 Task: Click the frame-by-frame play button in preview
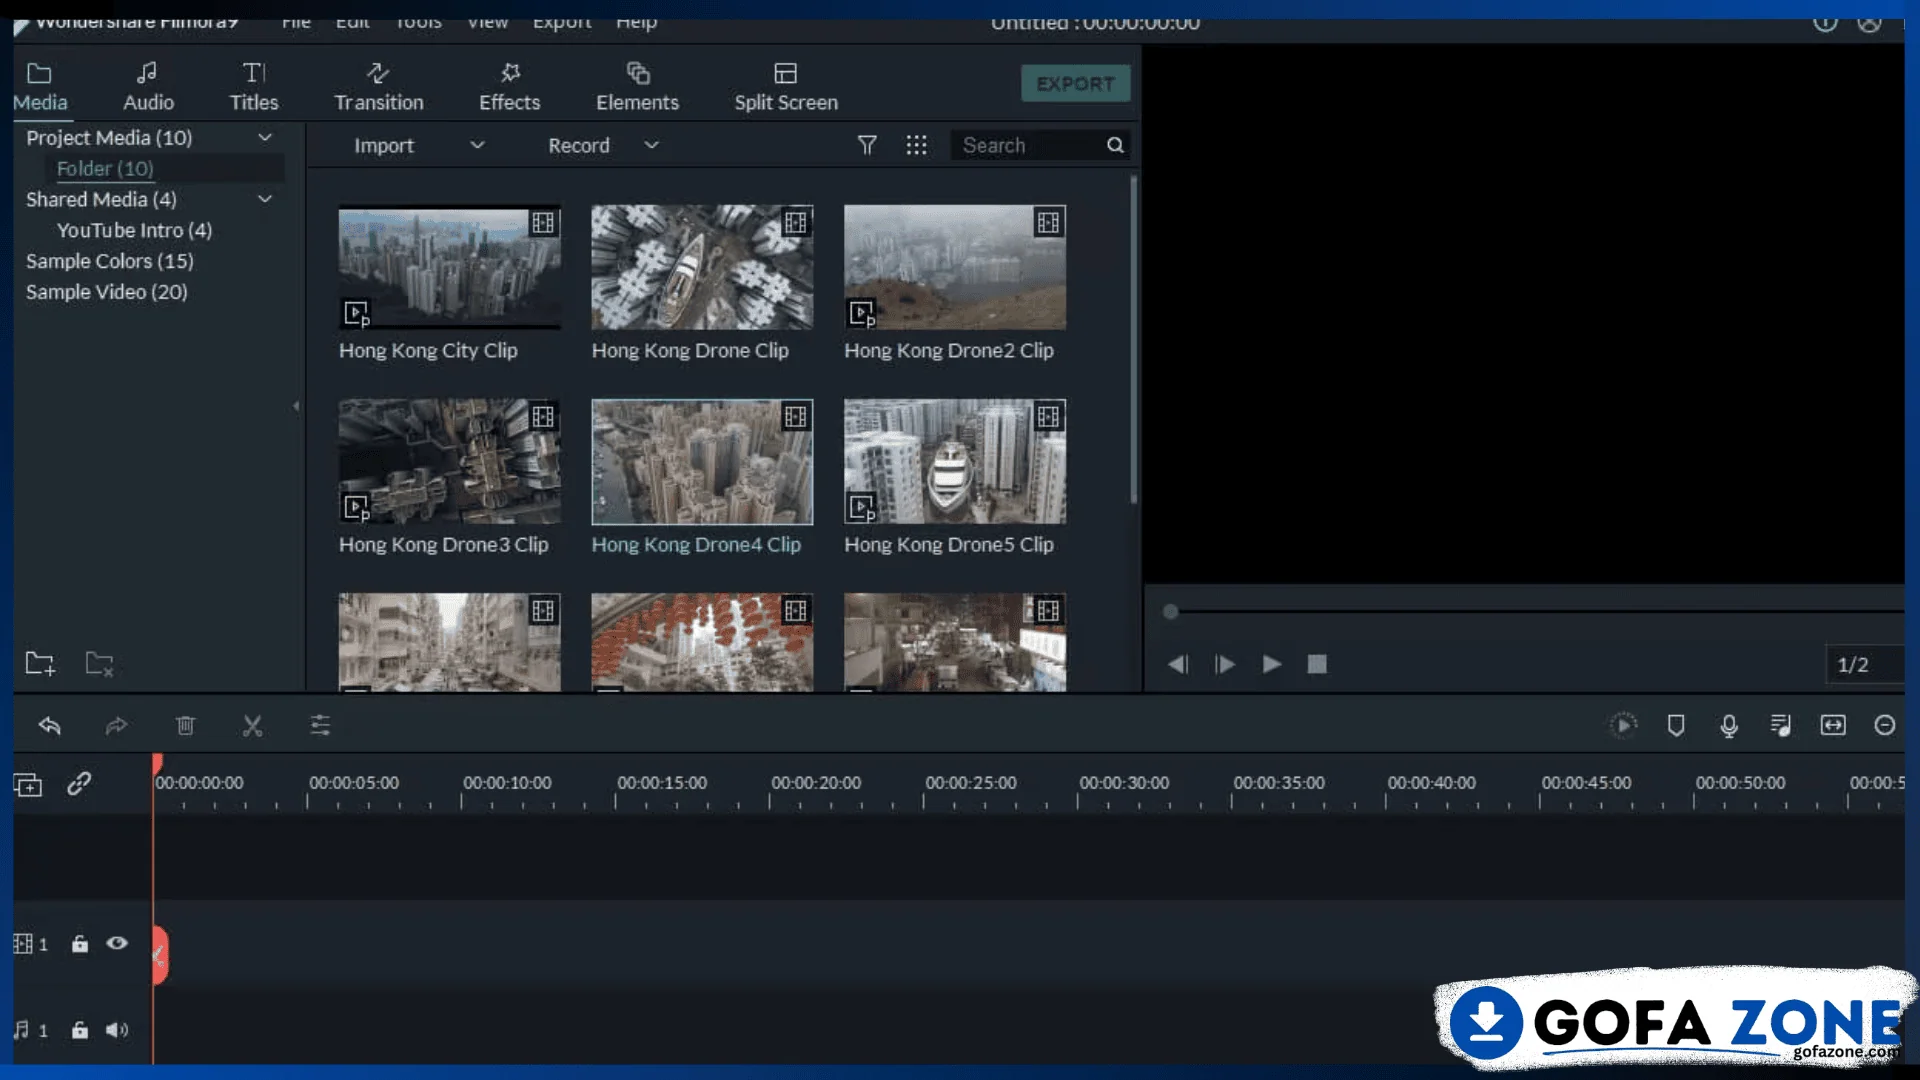coord(1225,664)
